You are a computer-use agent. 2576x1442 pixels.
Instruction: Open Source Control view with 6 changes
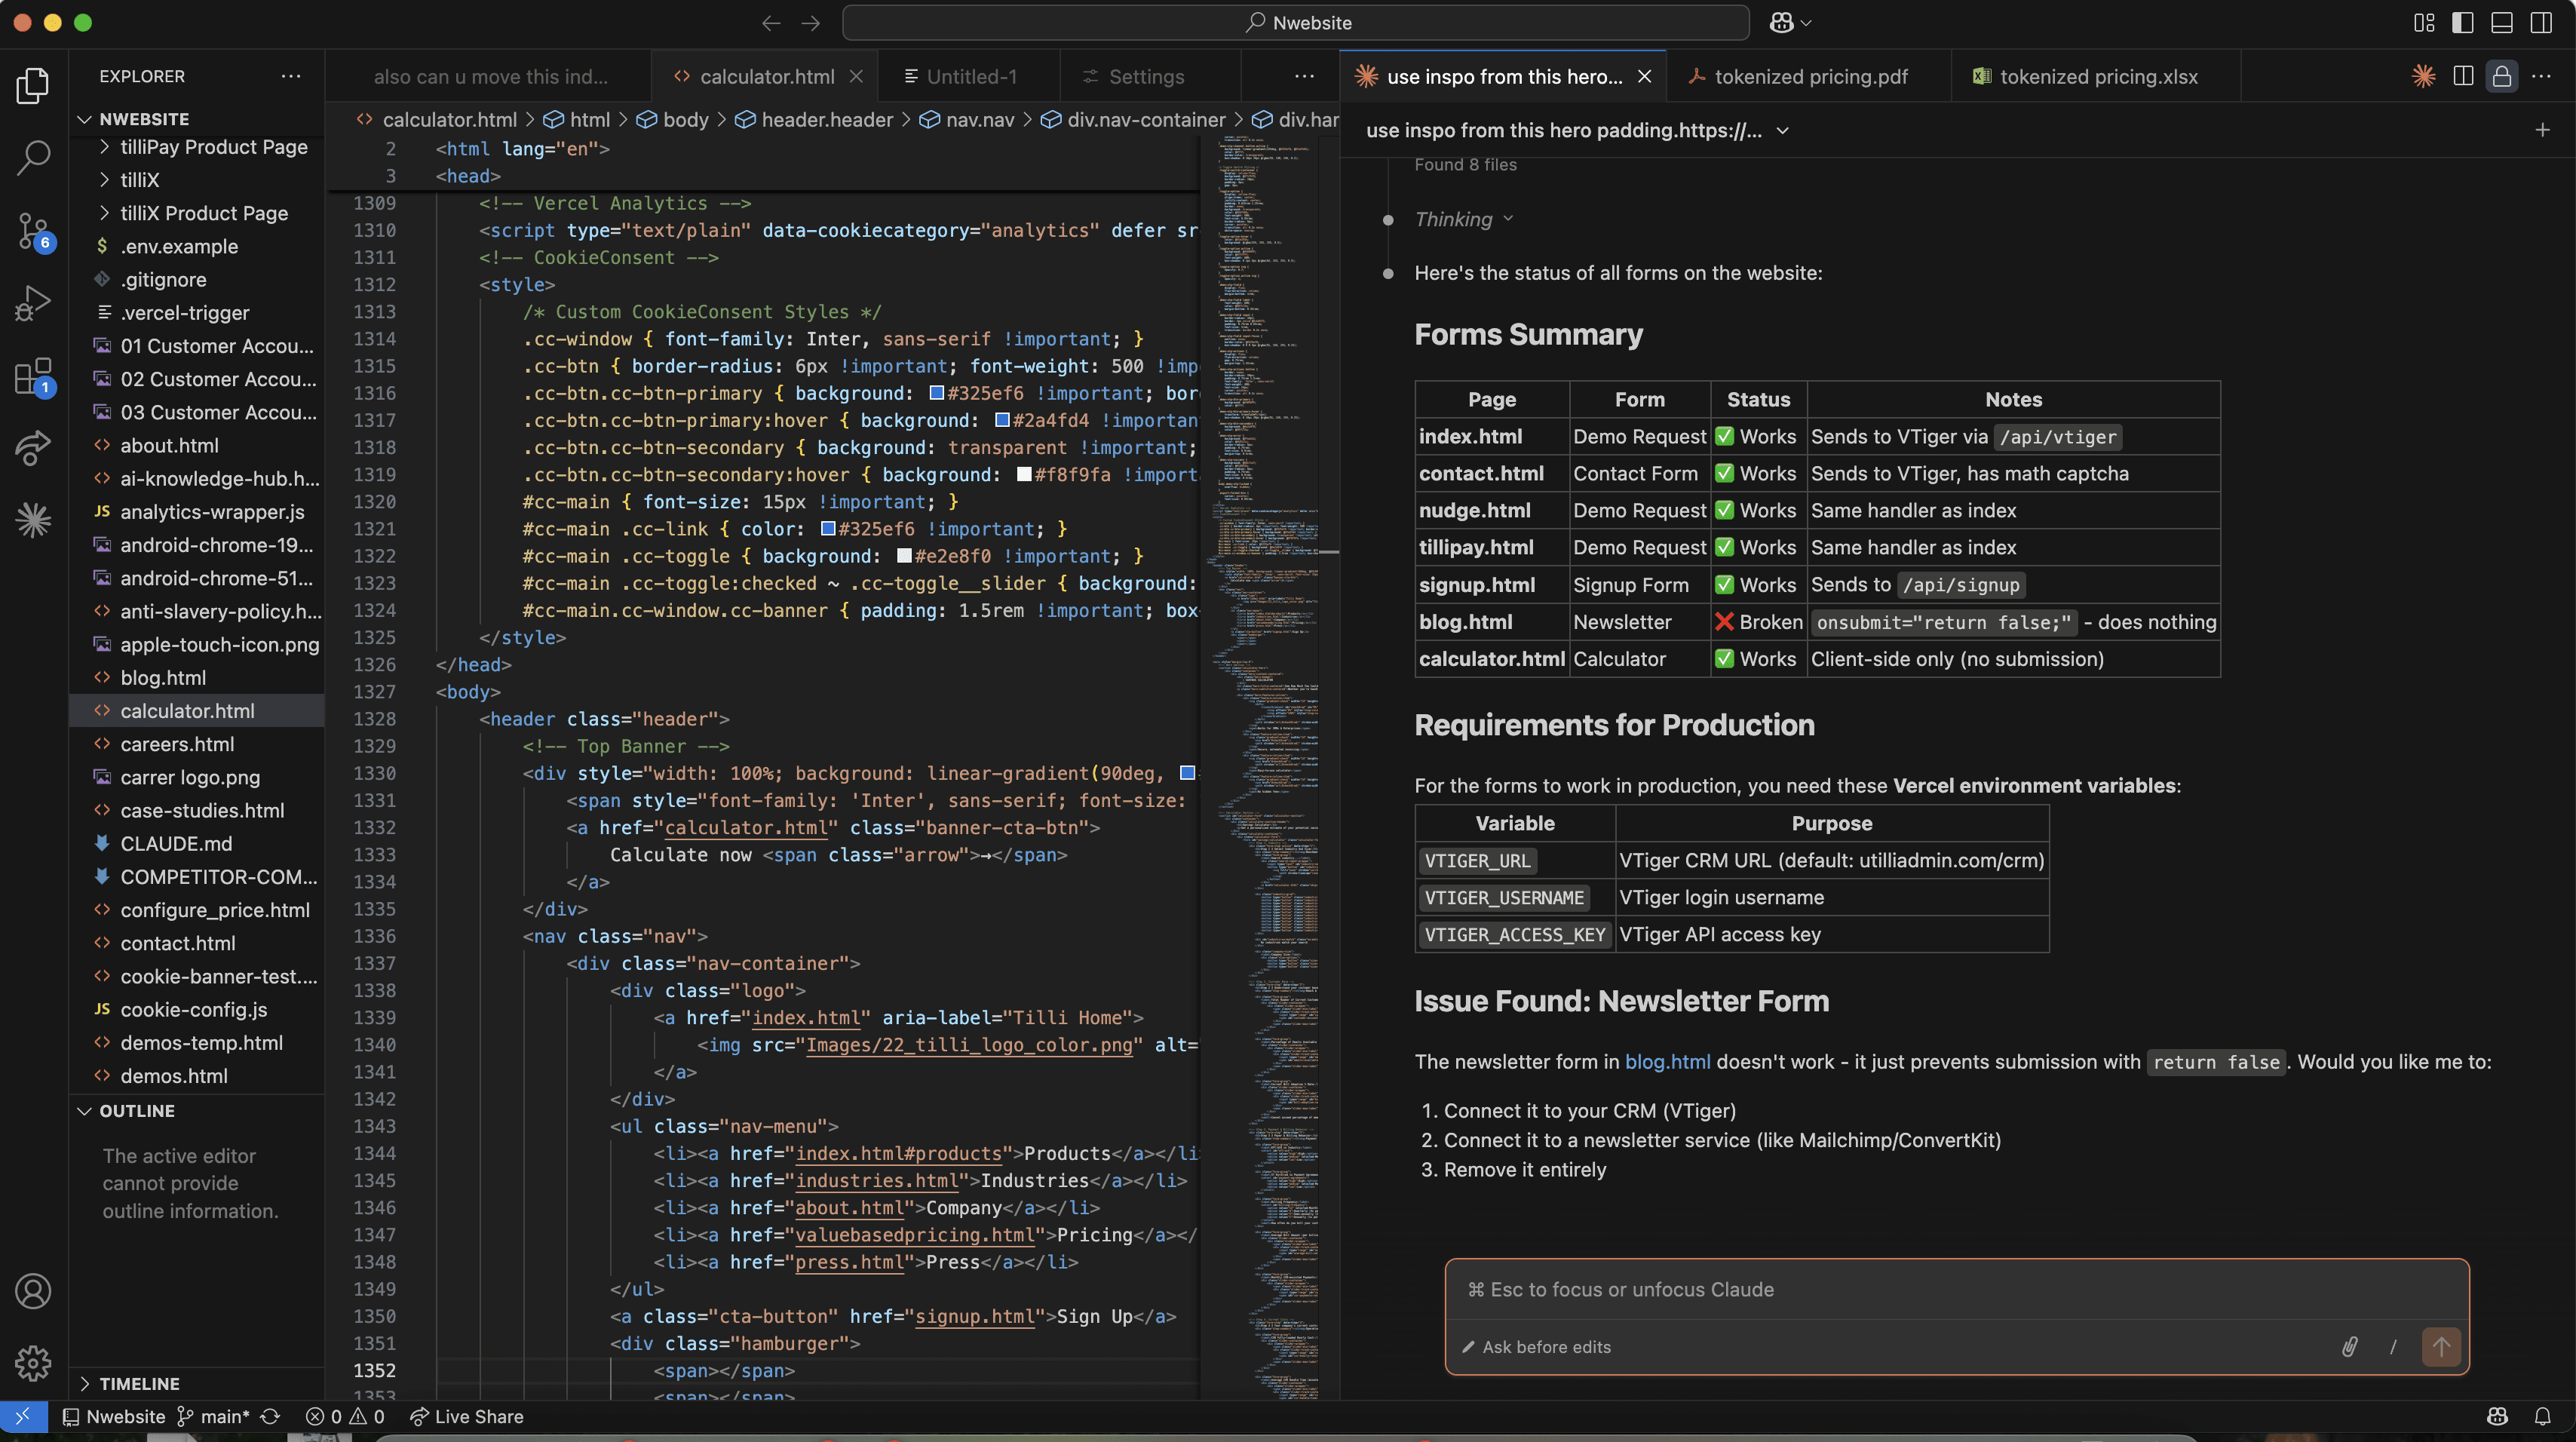33,231
